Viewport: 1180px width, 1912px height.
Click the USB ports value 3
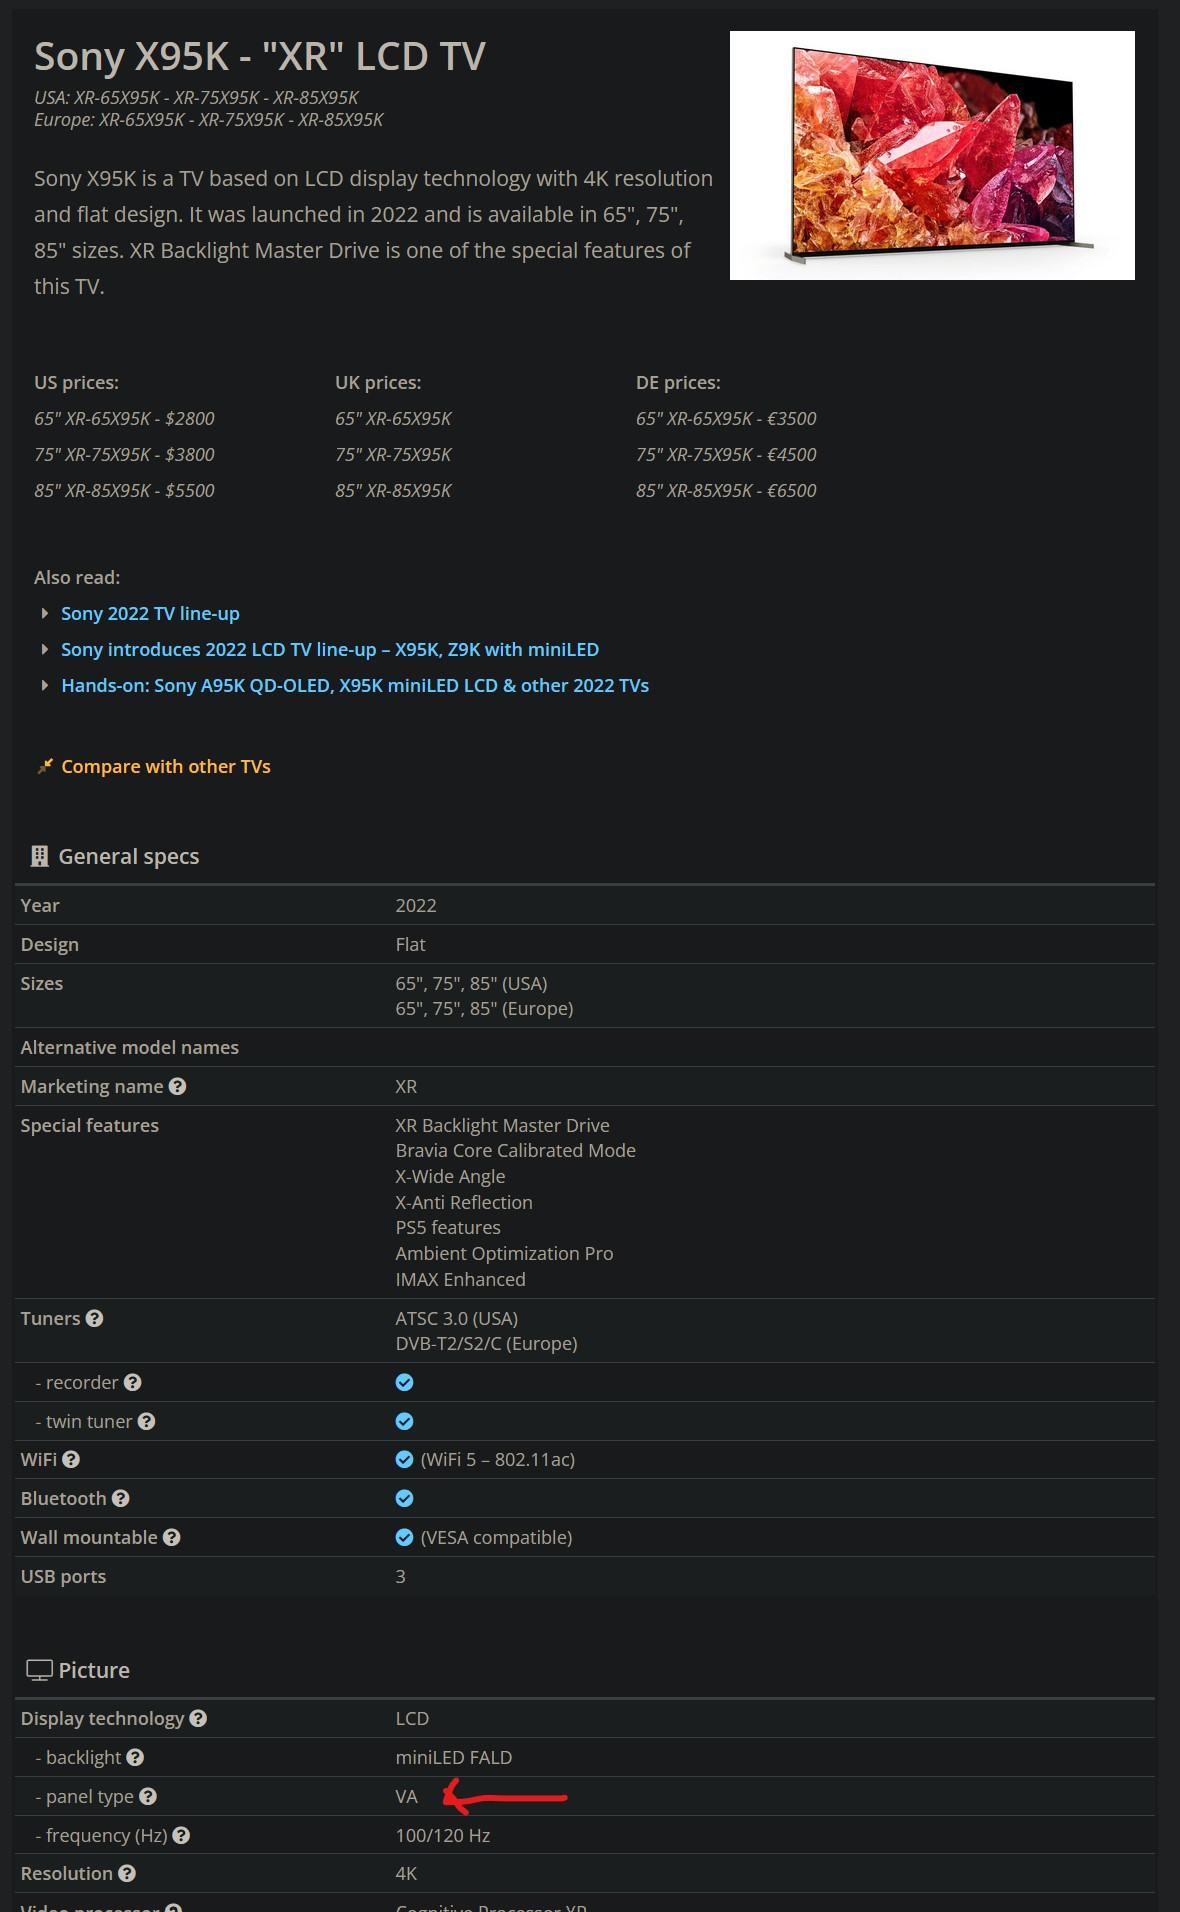click(400, 1576)
